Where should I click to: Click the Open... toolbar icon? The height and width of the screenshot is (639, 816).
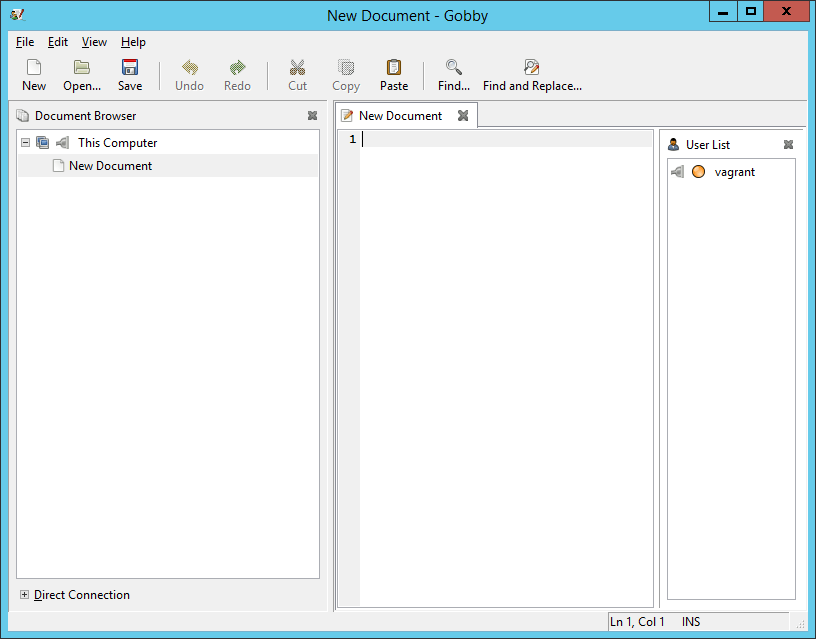[82, 68]
